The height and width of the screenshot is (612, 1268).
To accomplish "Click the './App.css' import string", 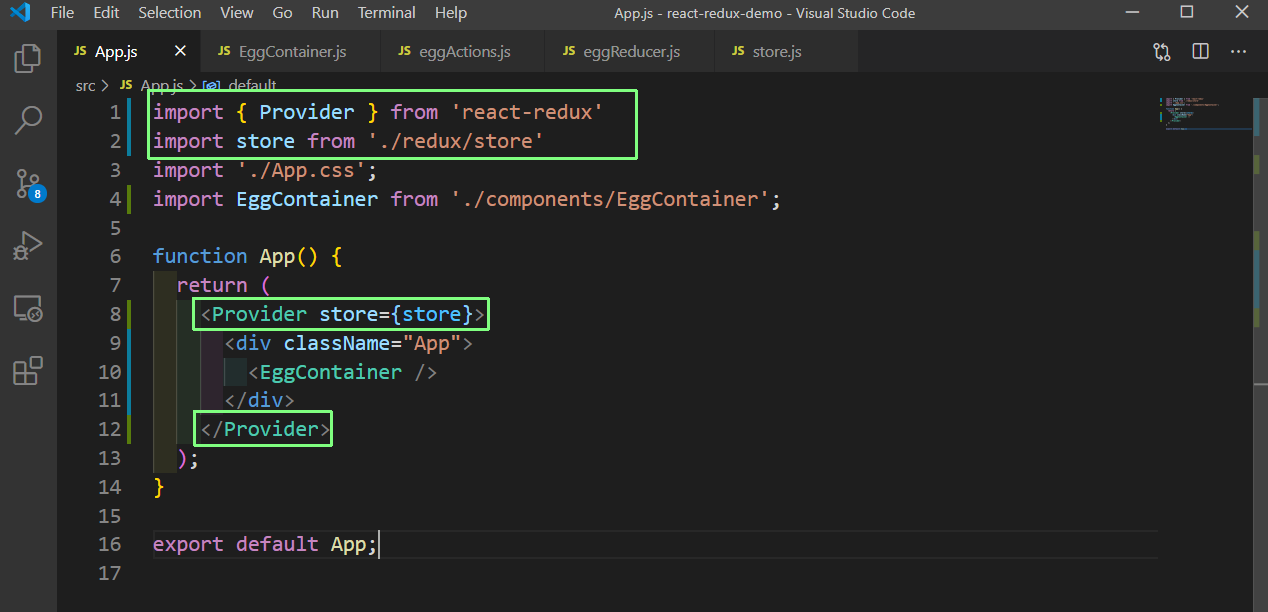I will coord(300,170).
